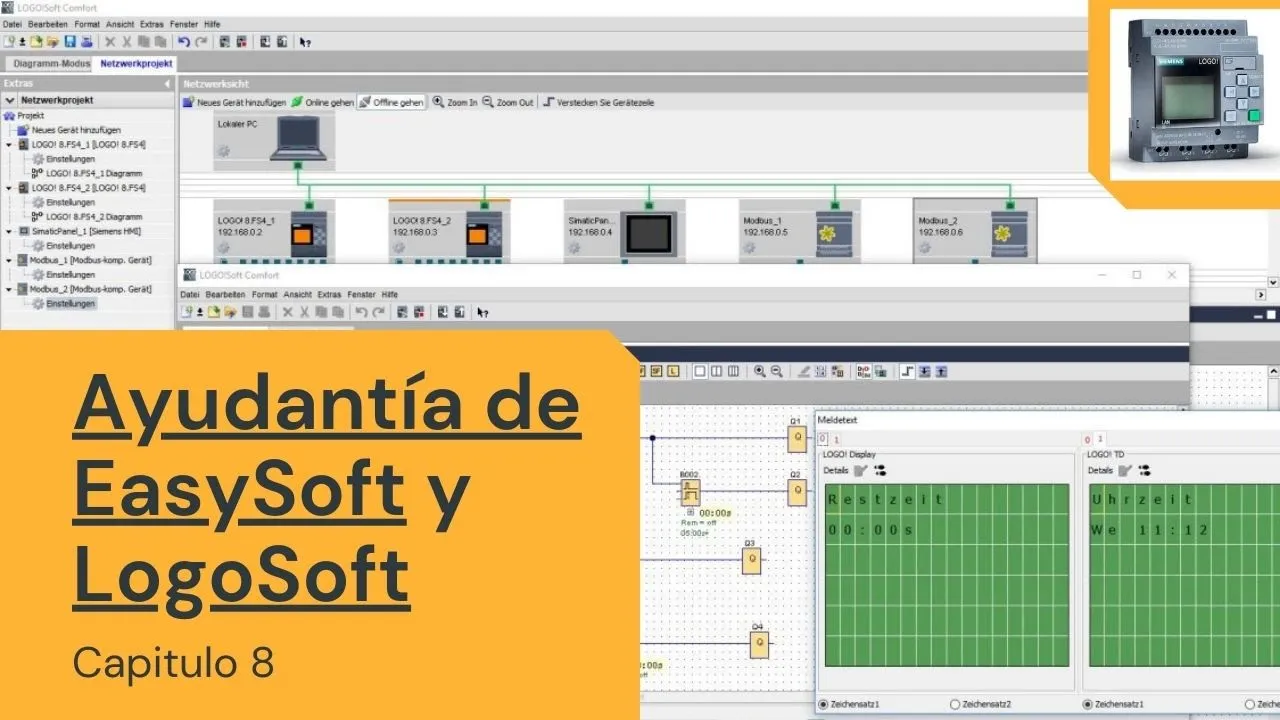
Task: Click the SF special functions icon in diagram toolbar
Action: (657, 371)
